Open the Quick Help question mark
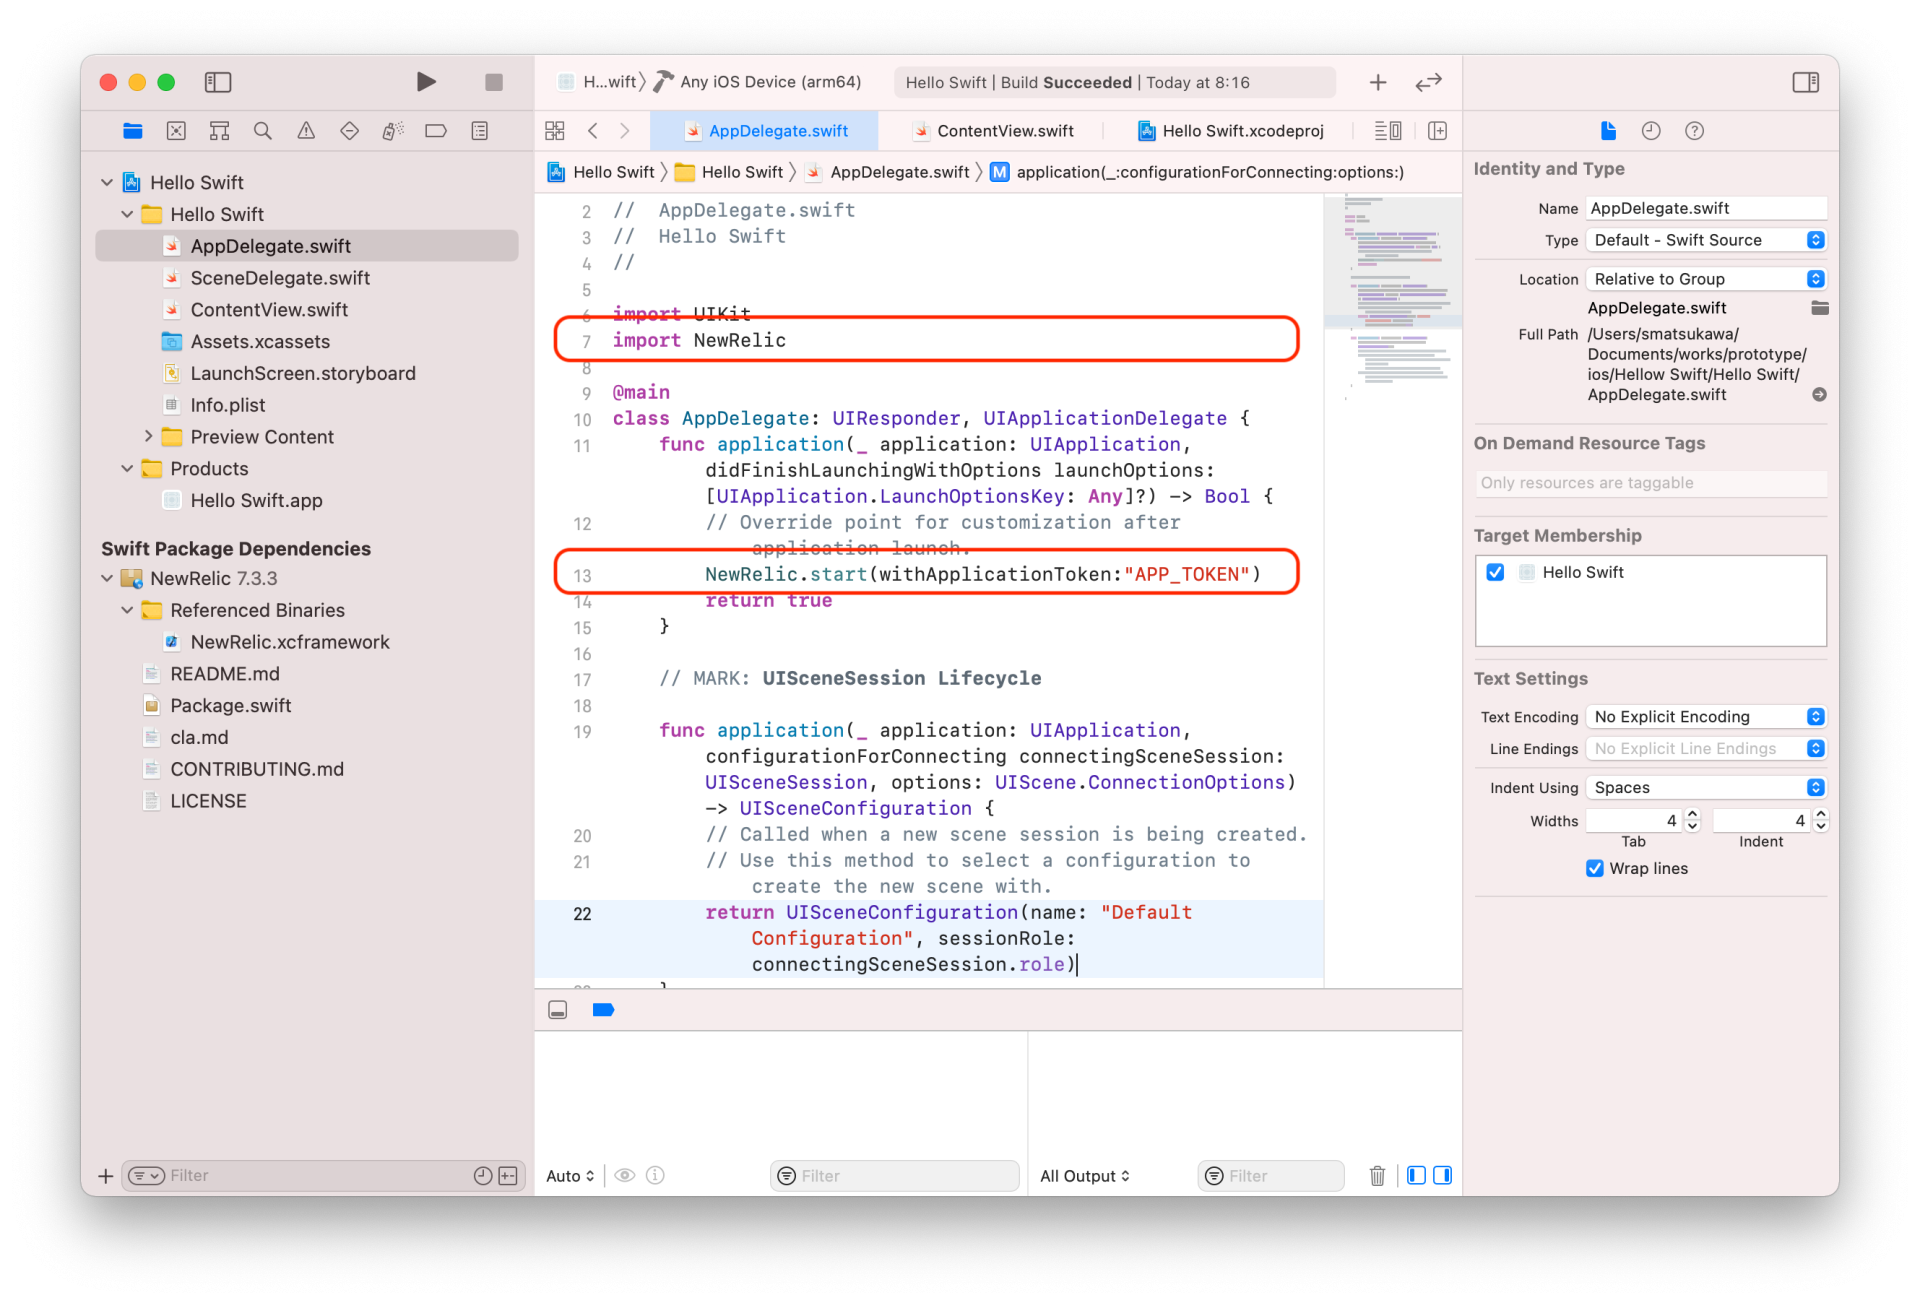1920x1303 pixels. click(x=1694, y=130)
